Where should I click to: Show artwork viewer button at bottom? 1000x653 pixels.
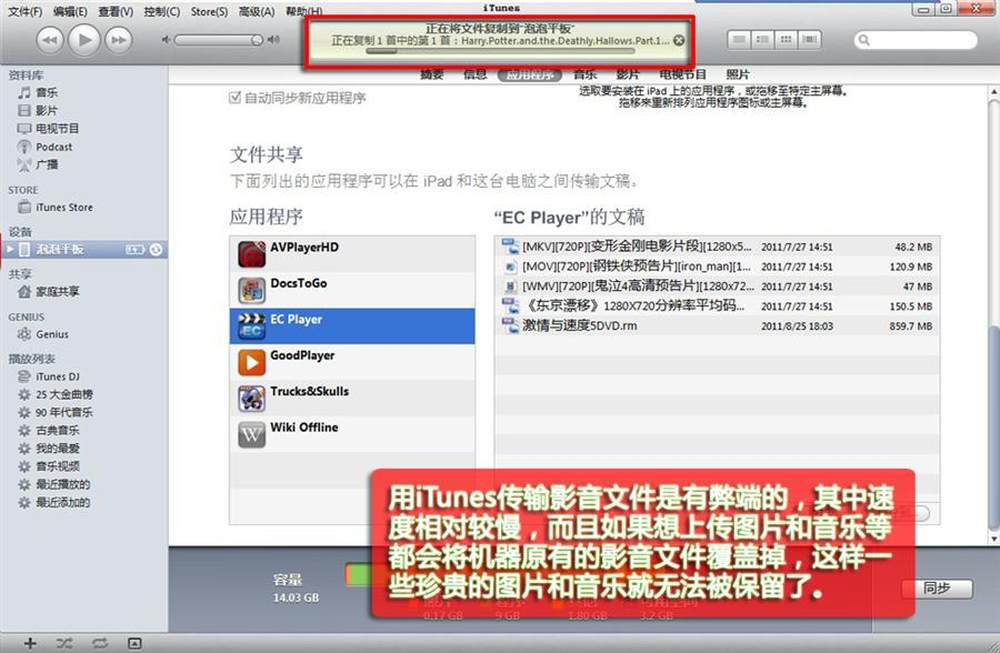point(135,643)
